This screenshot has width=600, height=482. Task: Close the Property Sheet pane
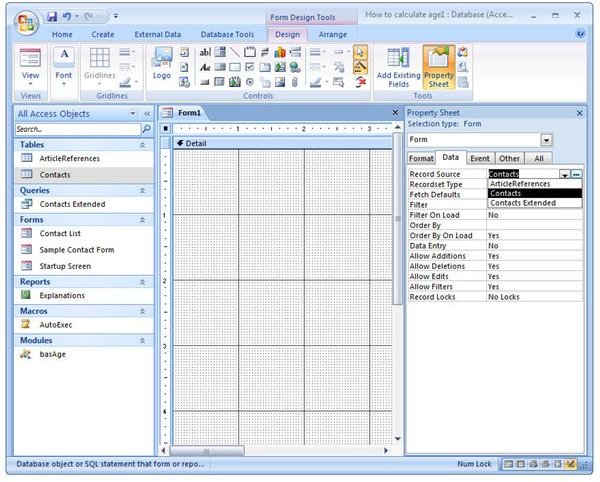click(580, 113)
